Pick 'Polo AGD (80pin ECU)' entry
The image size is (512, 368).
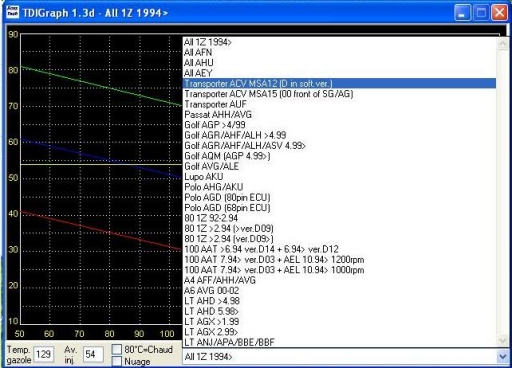click(339, 197)
